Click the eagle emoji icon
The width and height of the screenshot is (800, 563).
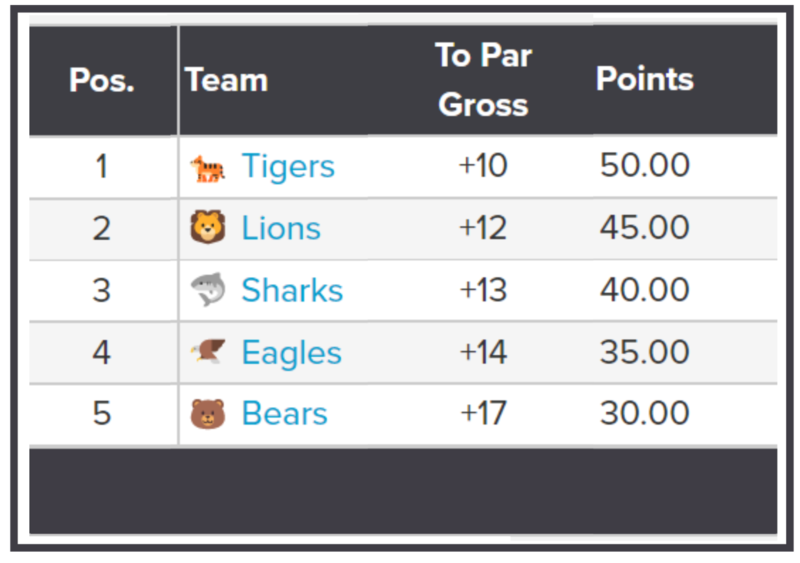pyautogui.click(x=207, y=353)
